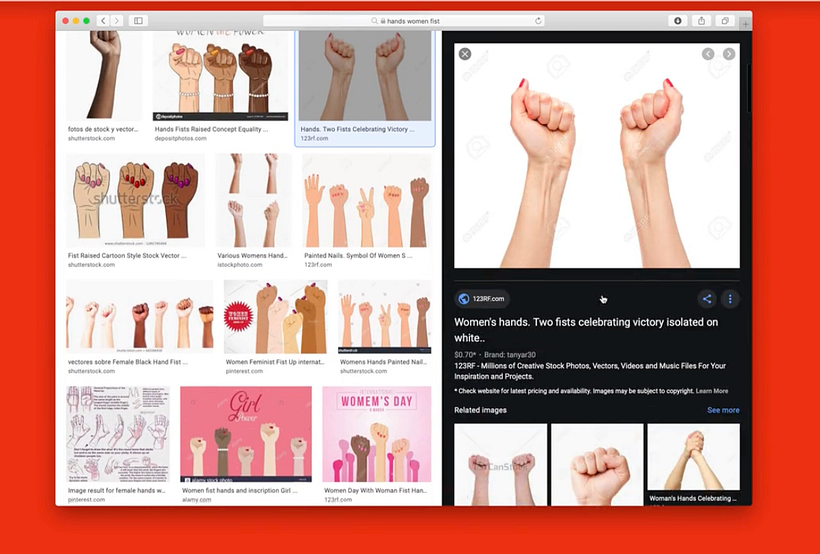Reload the page from address bar
The image size is (820, 554).
tap(539, 20)
